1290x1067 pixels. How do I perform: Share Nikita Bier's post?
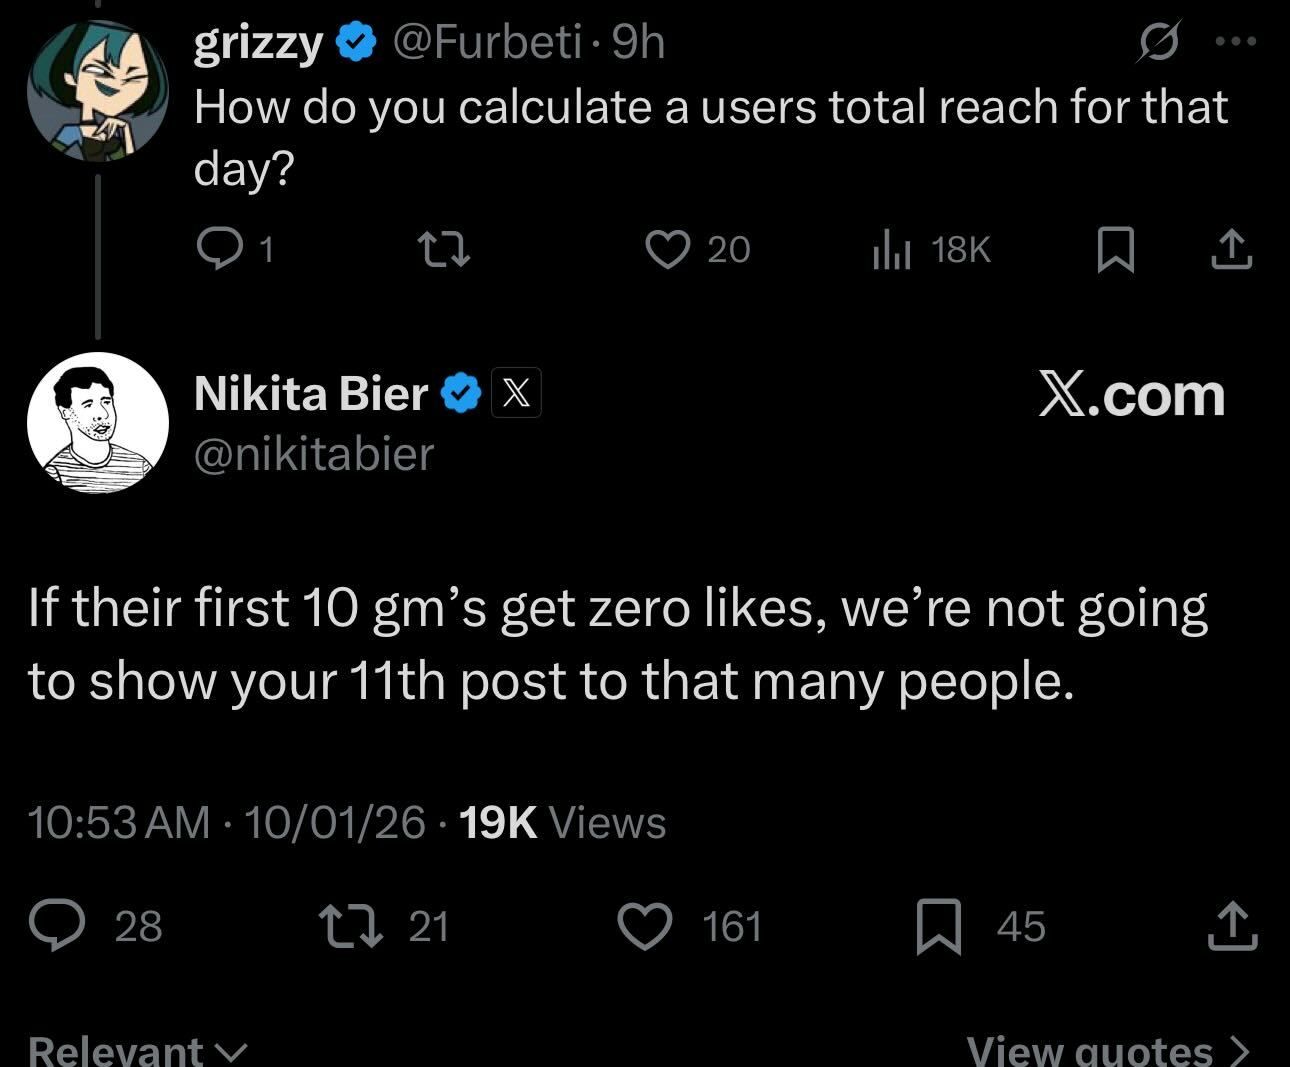[x=1231, y=925]
